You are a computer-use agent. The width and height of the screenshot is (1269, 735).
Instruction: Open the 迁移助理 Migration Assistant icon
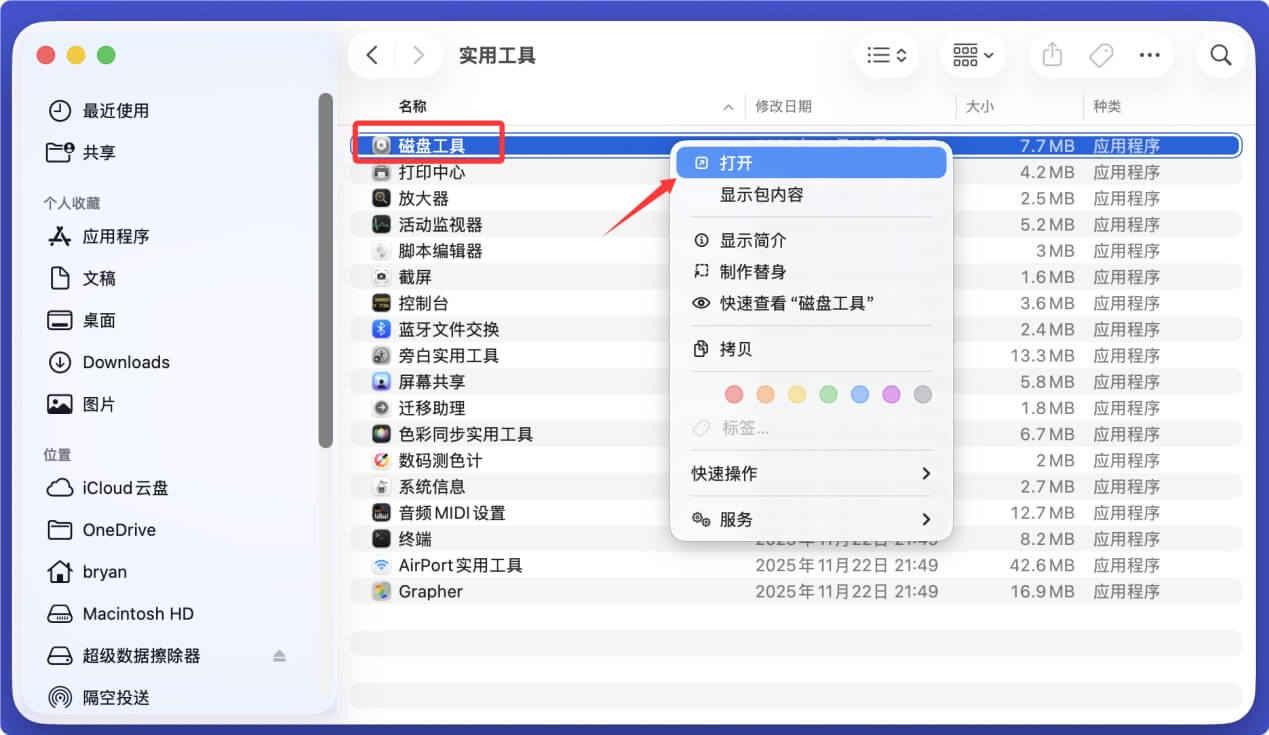coord(381,407)
